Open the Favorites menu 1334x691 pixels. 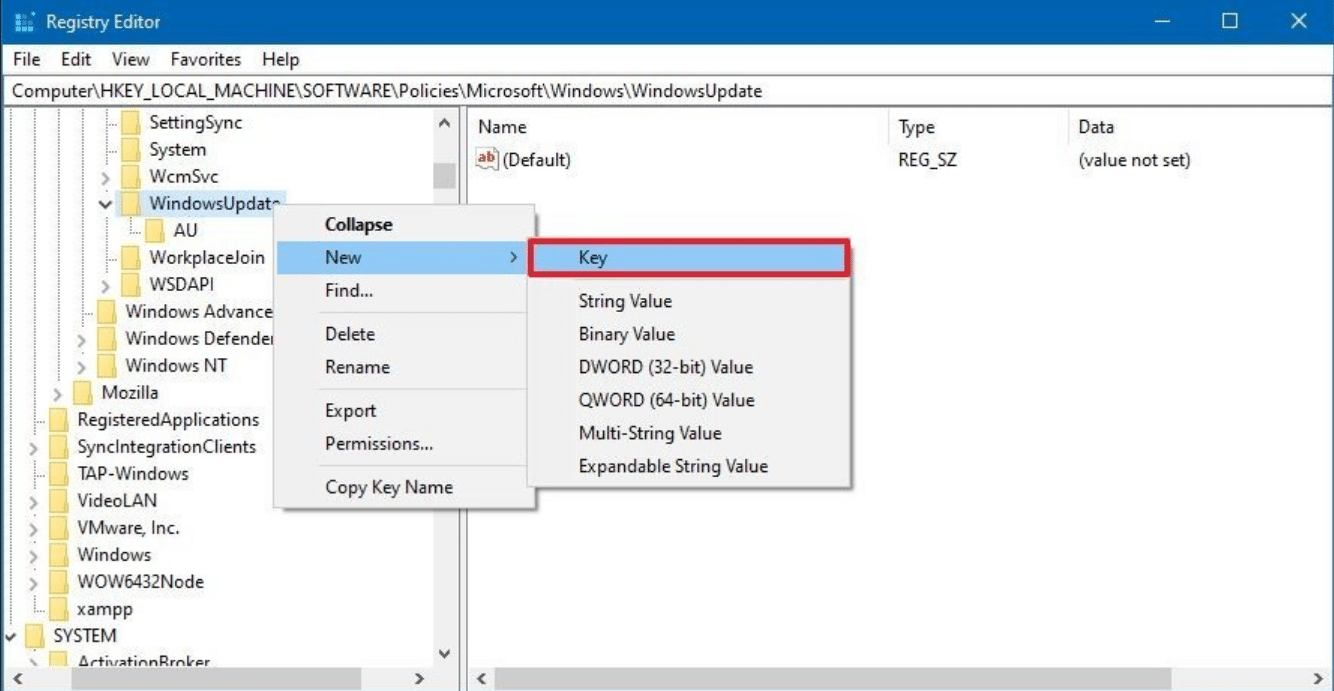205,60
